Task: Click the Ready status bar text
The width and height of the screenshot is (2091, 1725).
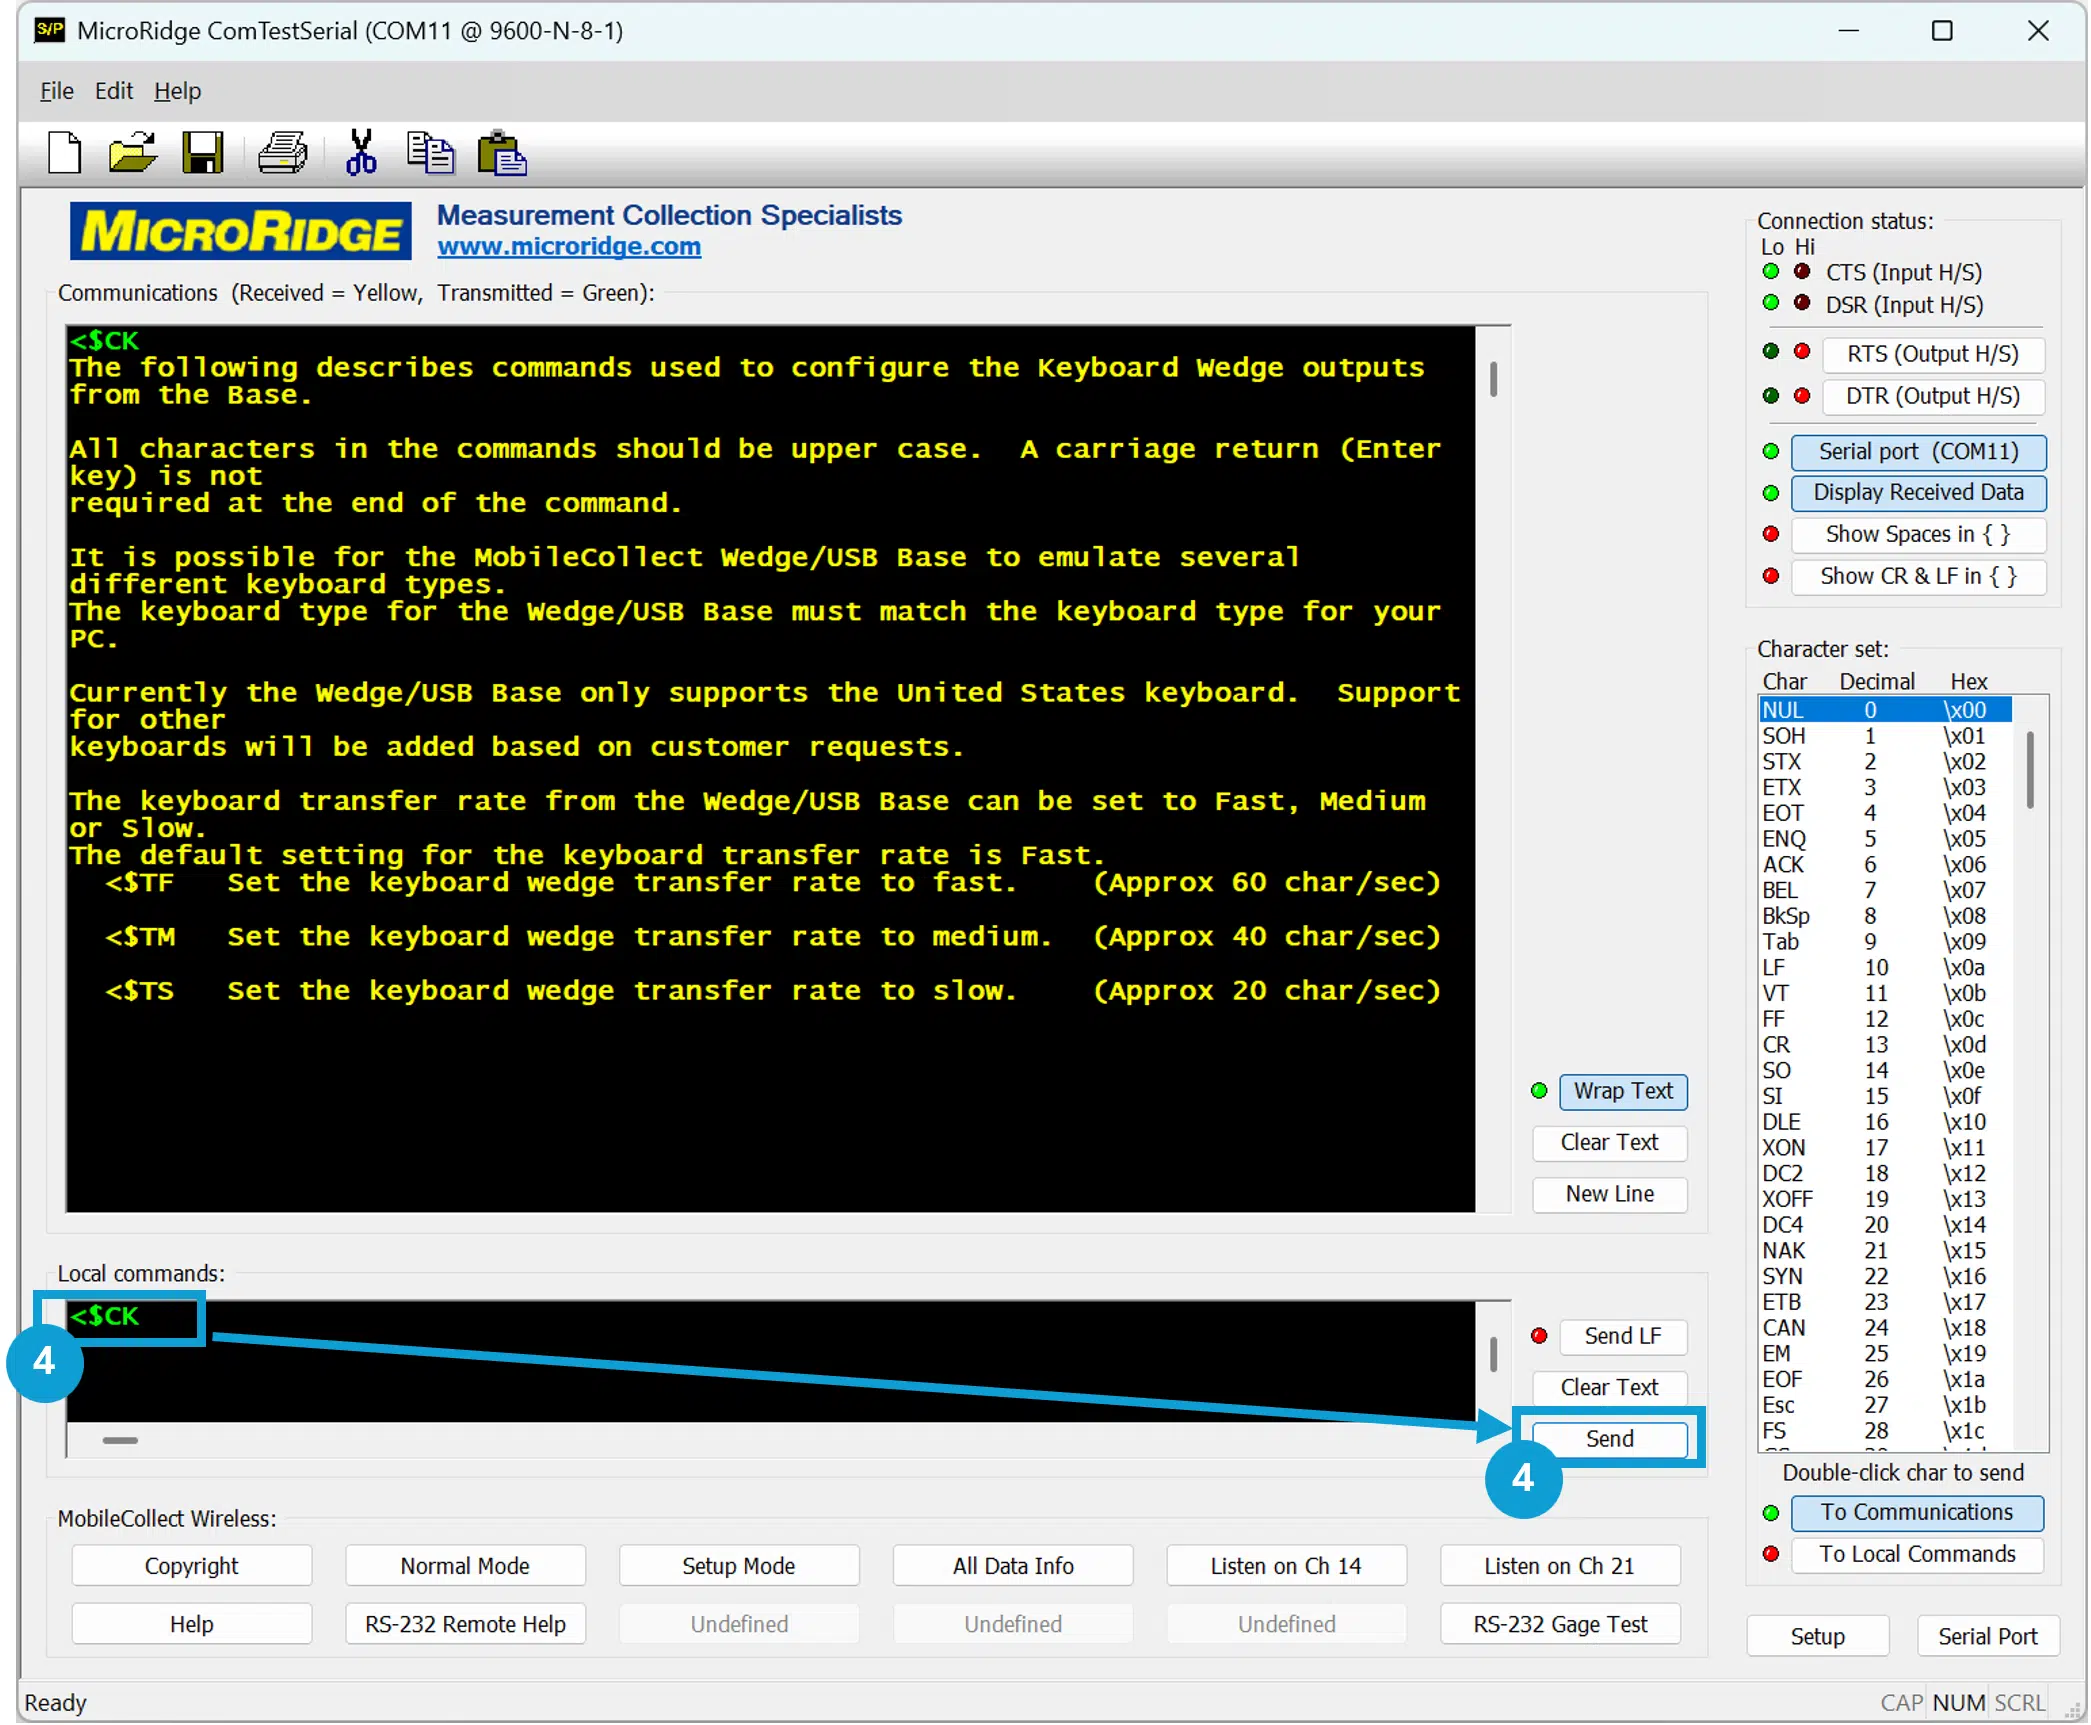Action: (55, 1702)
